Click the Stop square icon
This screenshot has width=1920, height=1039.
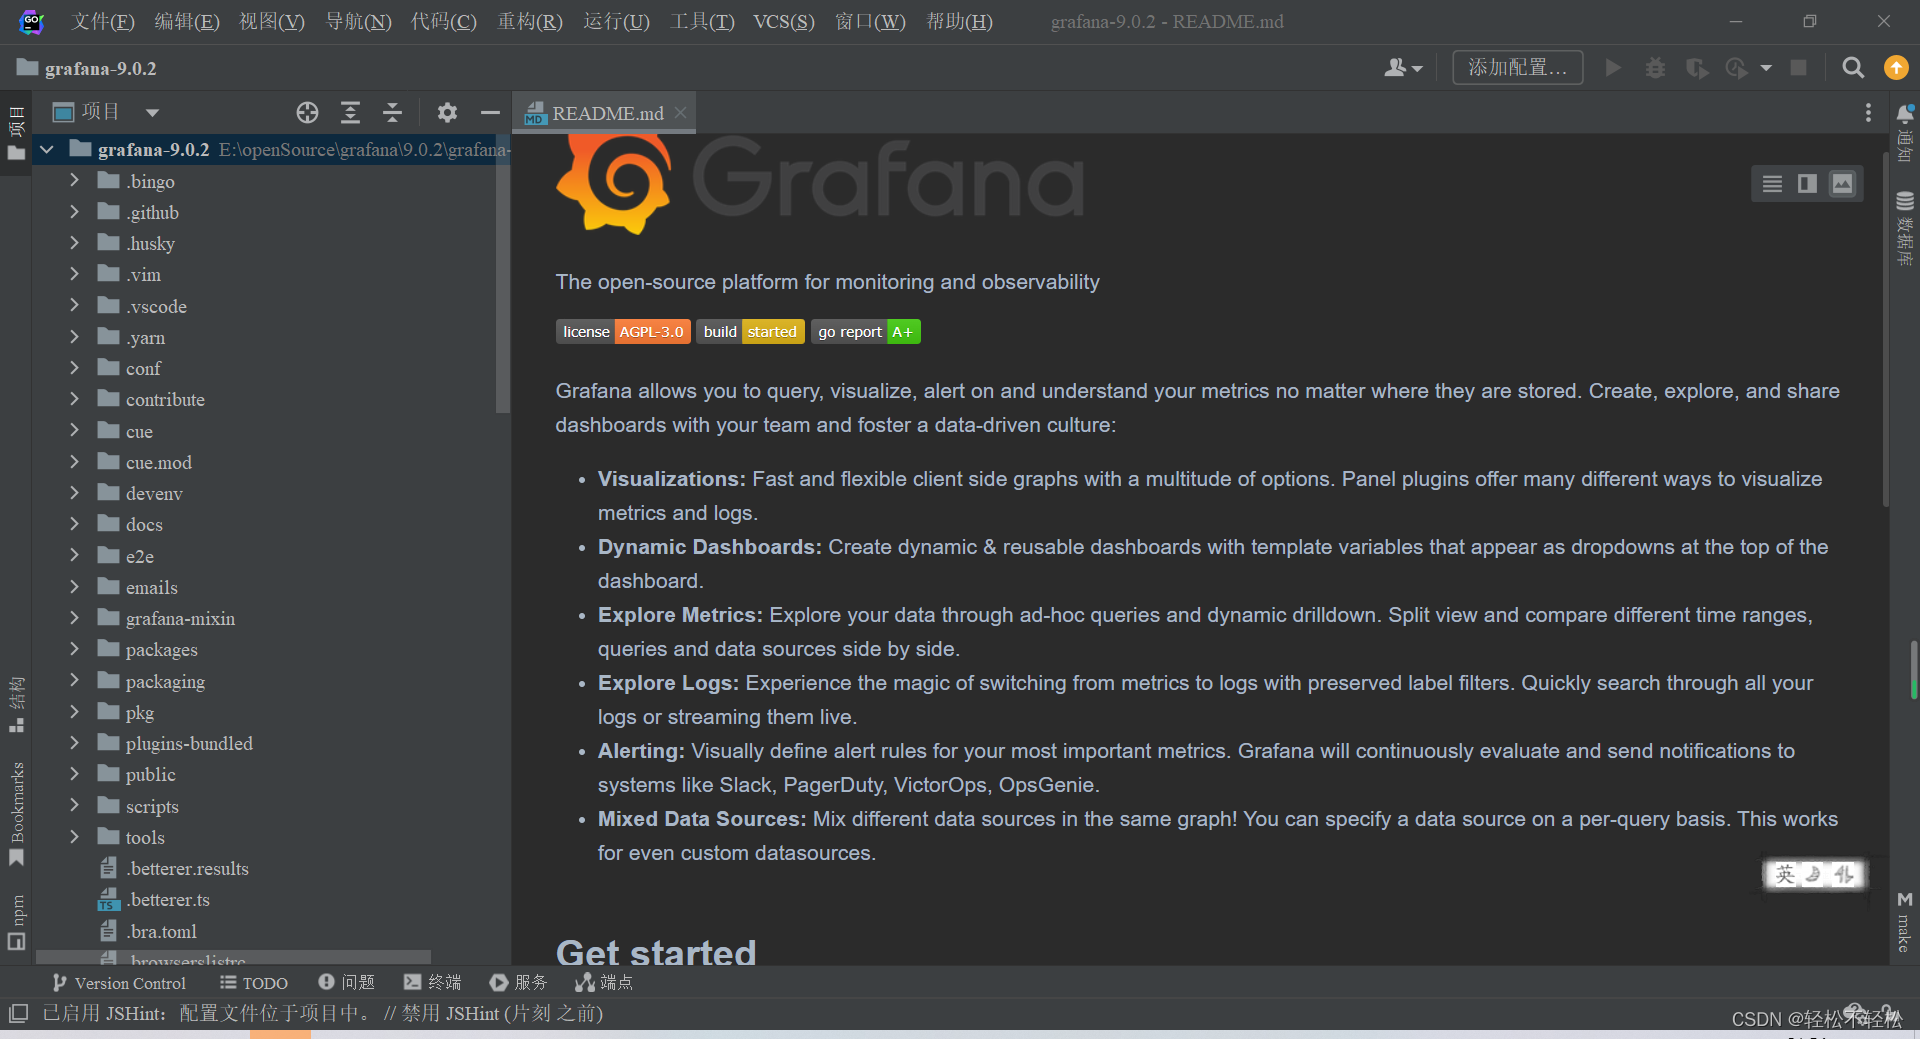pyautogui.click(x=1798, y=68)
